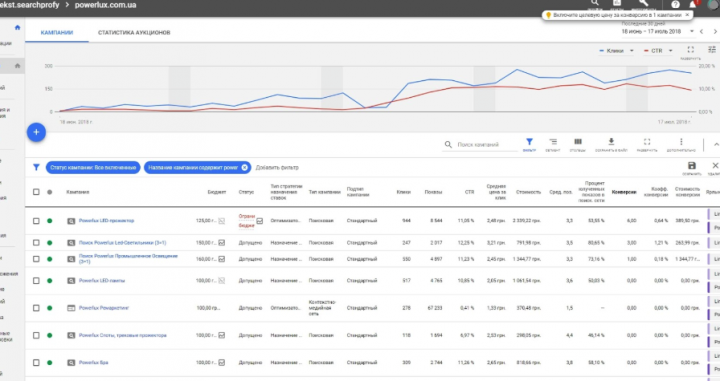720x381 pixels.
Task: Dismiss the target CPA suggestion tooltip
Action: (x=687, y=15)
